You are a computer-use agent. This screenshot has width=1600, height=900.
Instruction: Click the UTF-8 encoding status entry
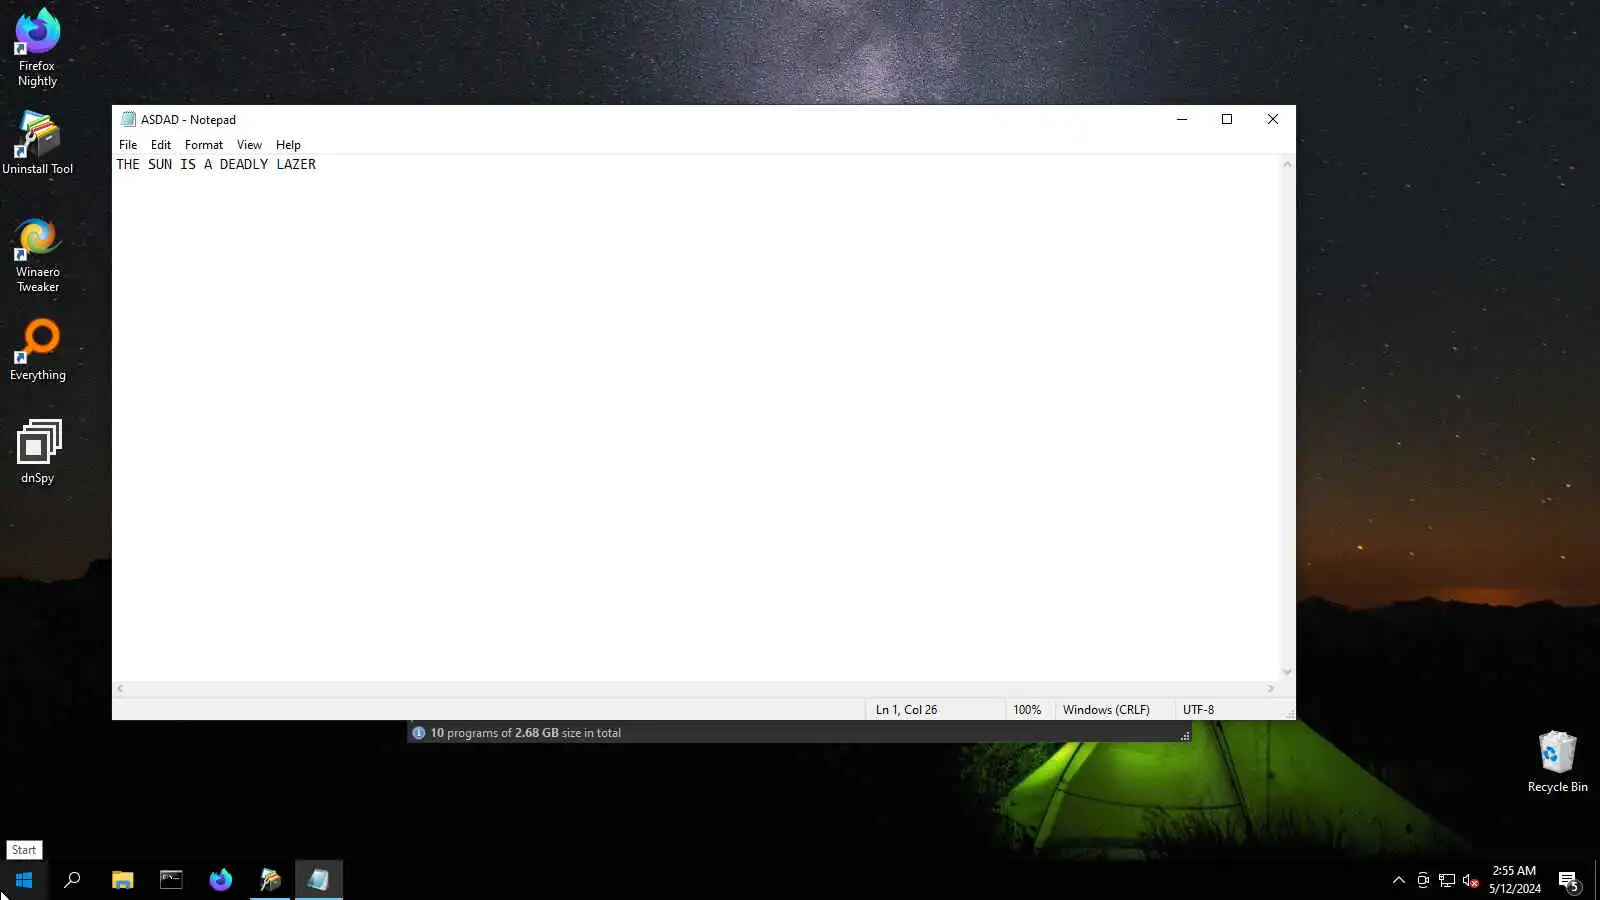click(x=1198, y=710)
